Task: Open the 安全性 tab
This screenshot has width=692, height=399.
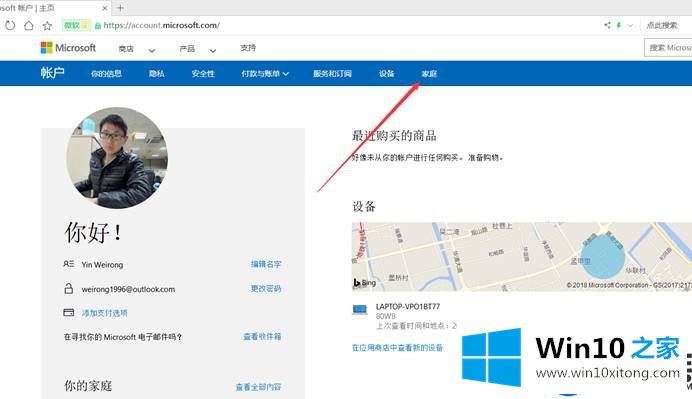Action: click(203, 74)
